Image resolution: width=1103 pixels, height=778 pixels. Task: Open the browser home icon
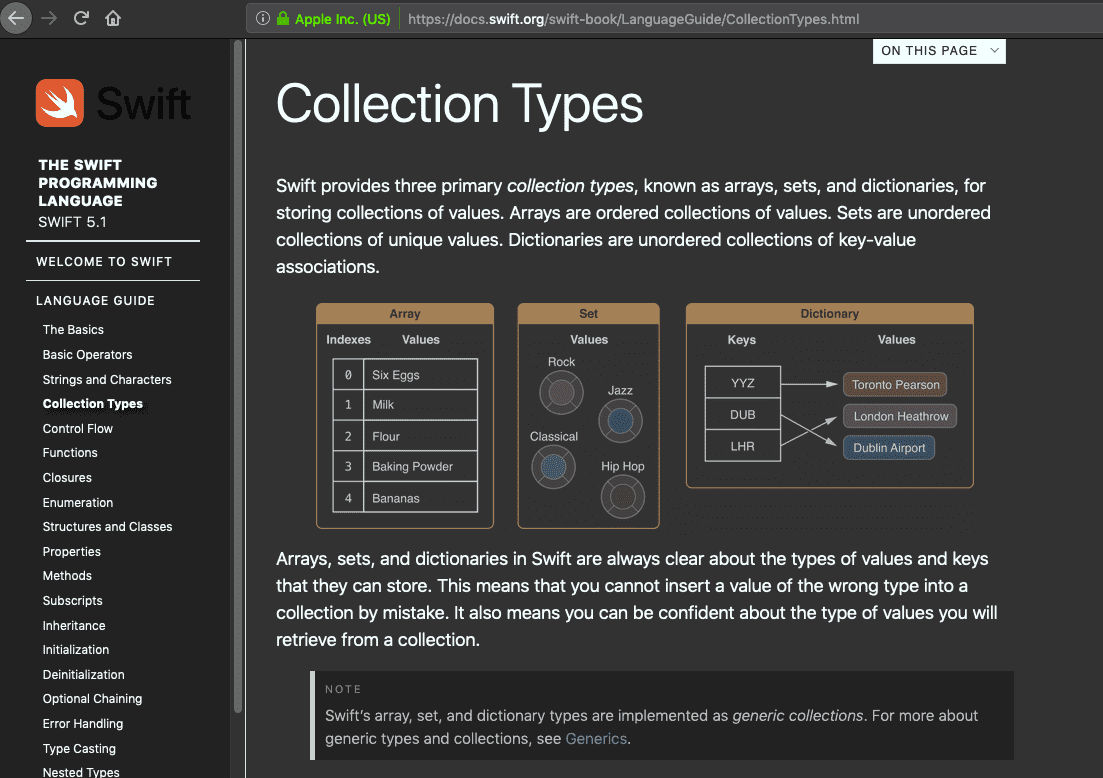113,18
